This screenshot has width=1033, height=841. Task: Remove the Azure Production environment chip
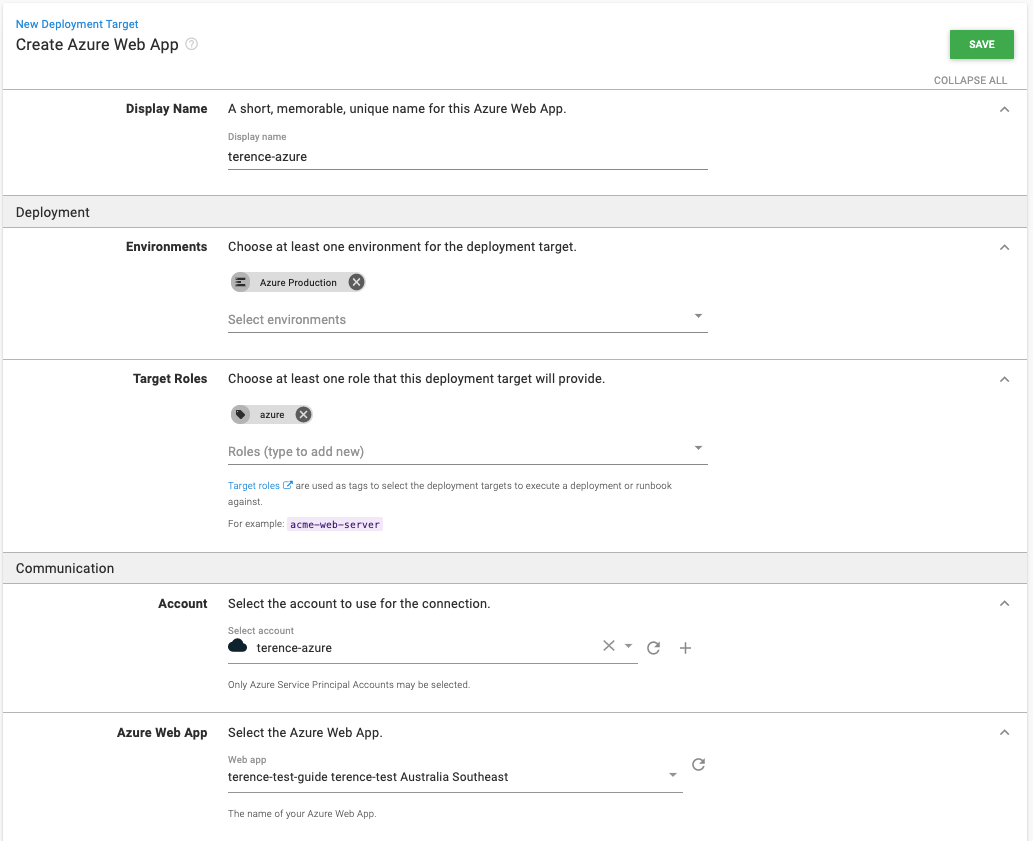(356, 282)
